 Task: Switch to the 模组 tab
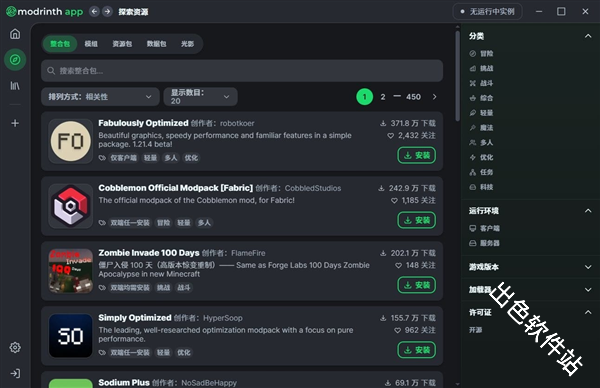91,44
